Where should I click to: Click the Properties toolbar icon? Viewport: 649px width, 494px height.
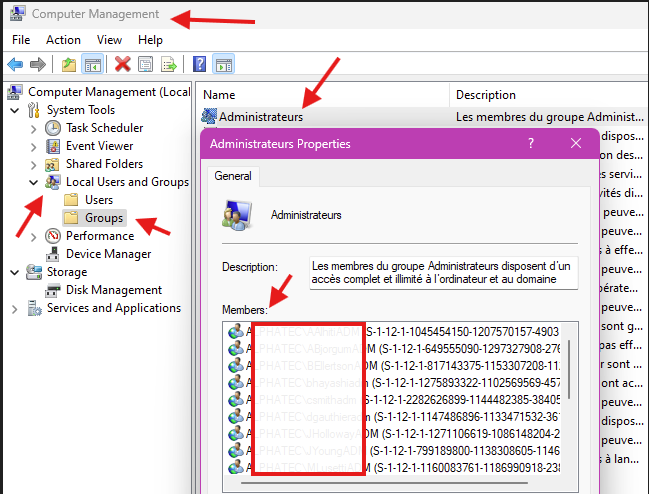(x=145, y=65)
